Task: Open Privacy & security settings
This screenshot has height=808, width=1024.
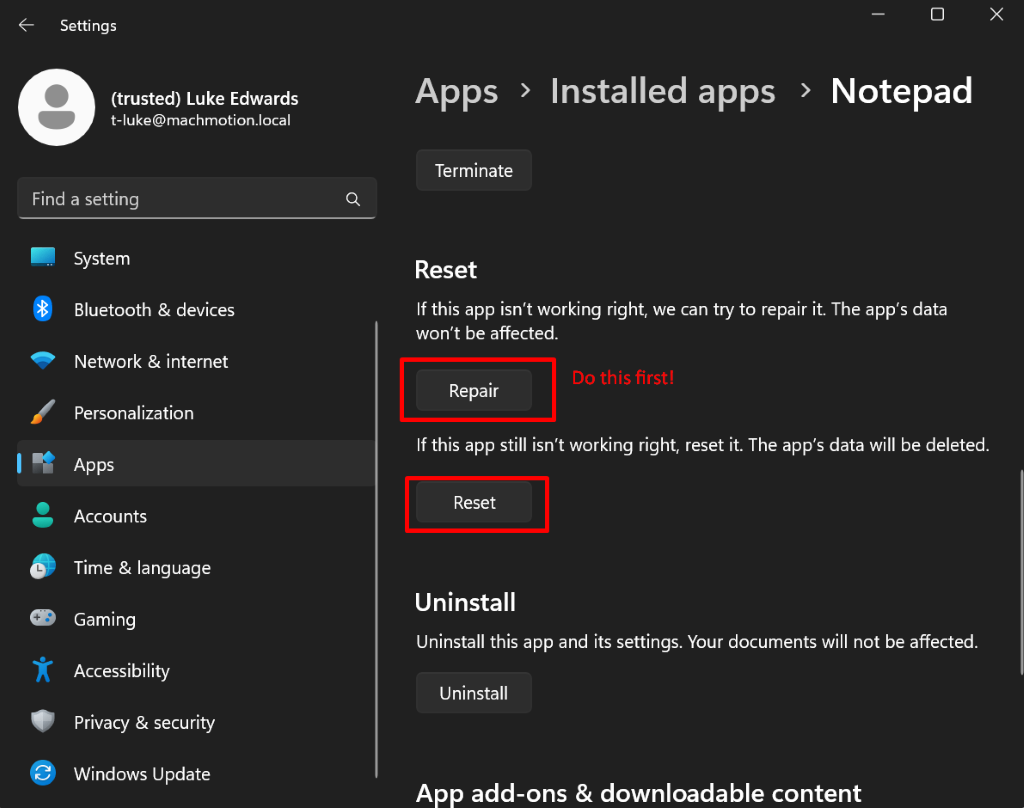Action: (43, 722)
